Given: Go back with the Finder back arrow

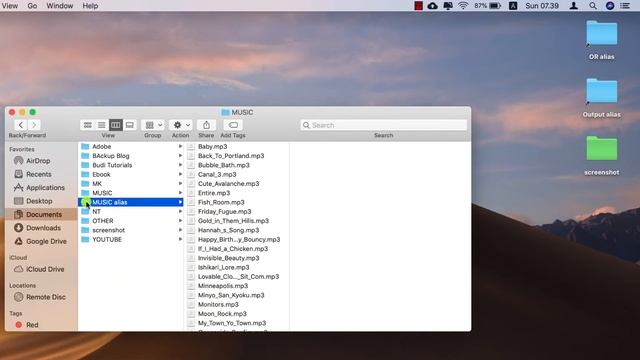Looking at the screenshot, I should 21,125.
